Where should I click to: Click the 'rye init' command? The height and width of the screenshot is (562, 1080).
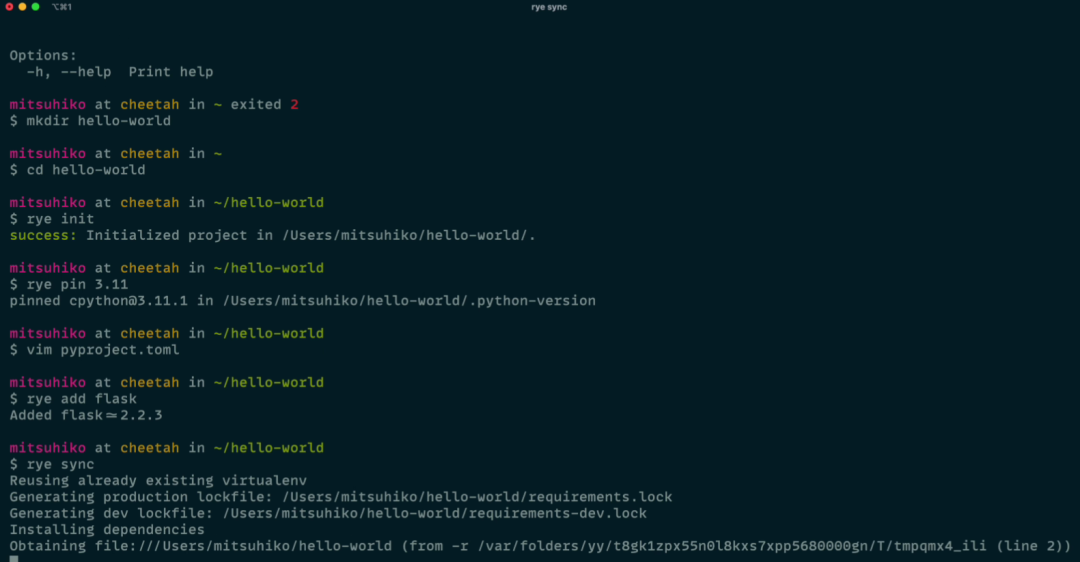tap(60, 219)
